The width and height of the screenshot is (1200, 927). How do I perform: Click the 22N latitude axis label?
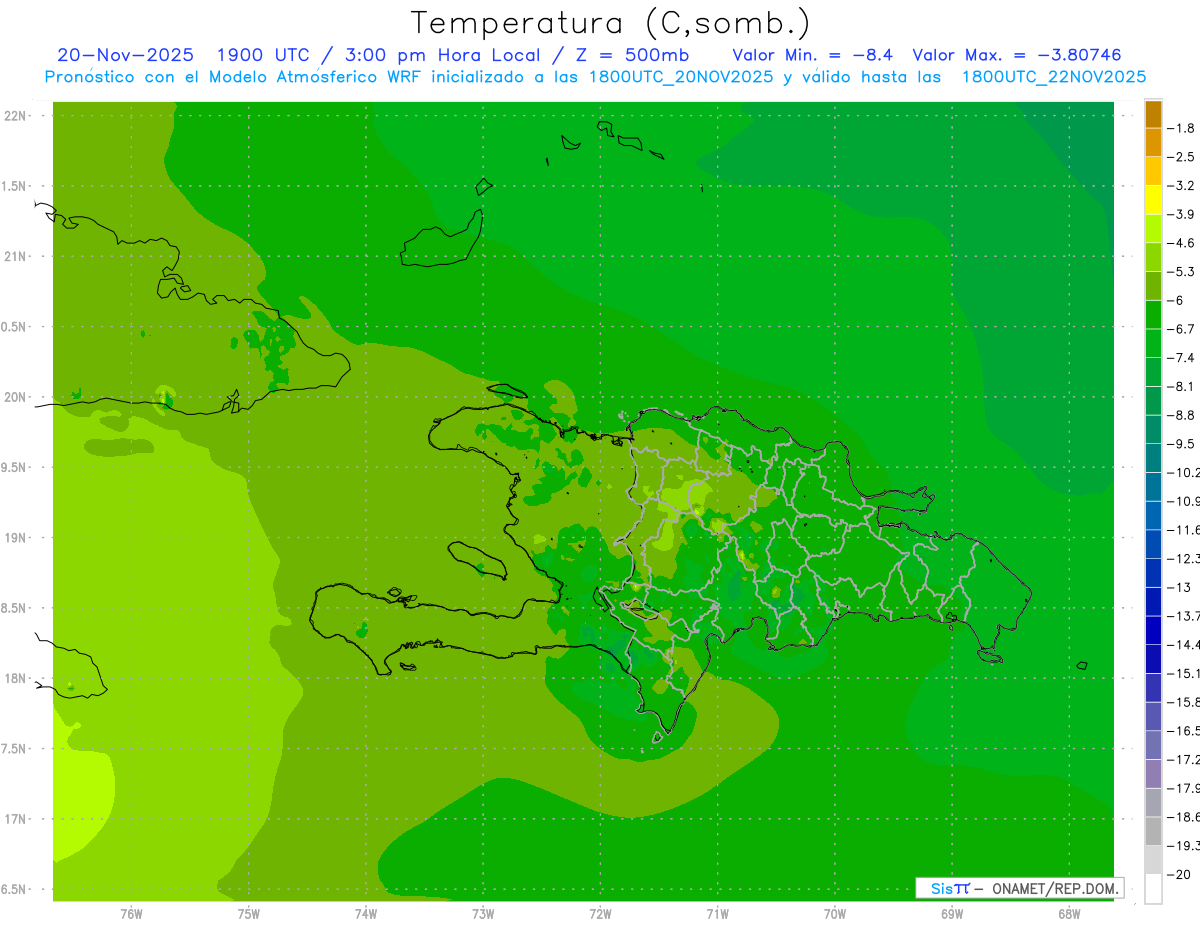coord(15,115)
